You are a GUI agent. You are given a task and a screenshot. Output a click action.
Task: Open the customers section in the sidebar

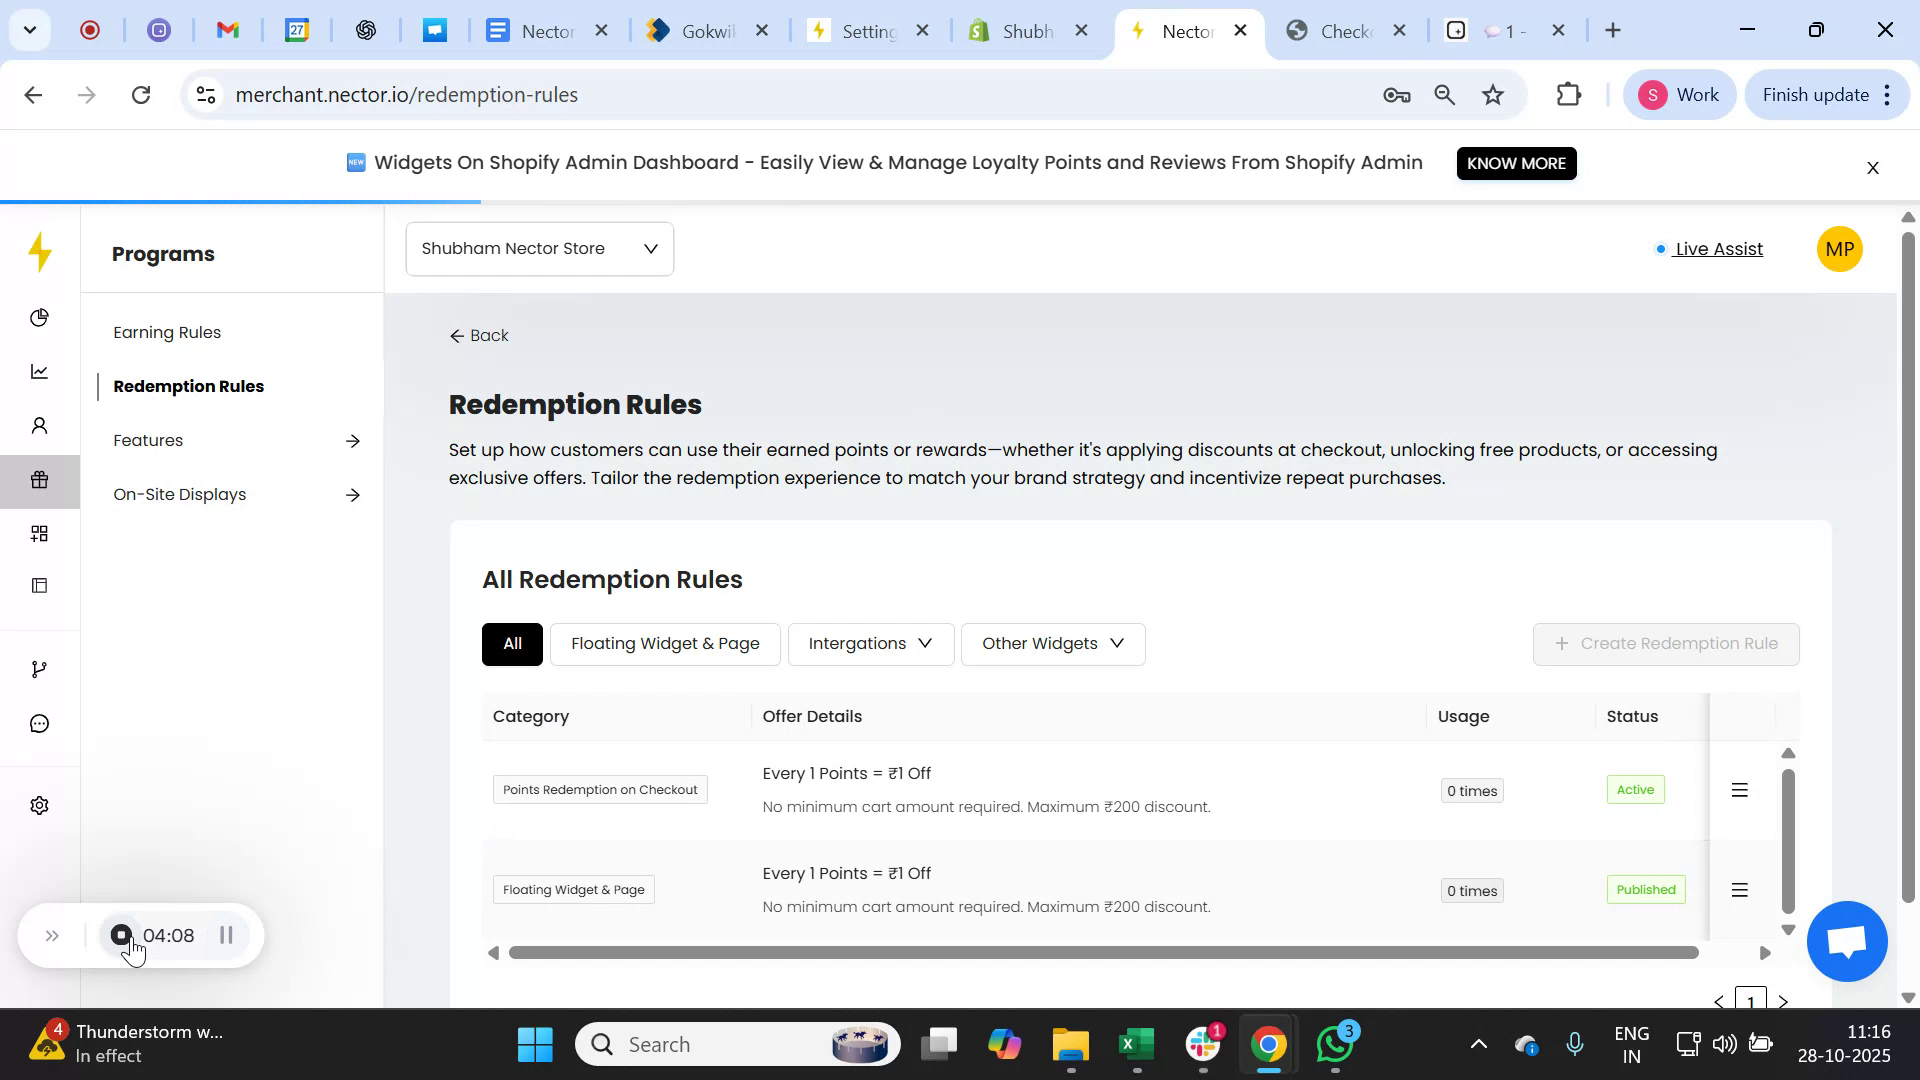coord(39,425)
